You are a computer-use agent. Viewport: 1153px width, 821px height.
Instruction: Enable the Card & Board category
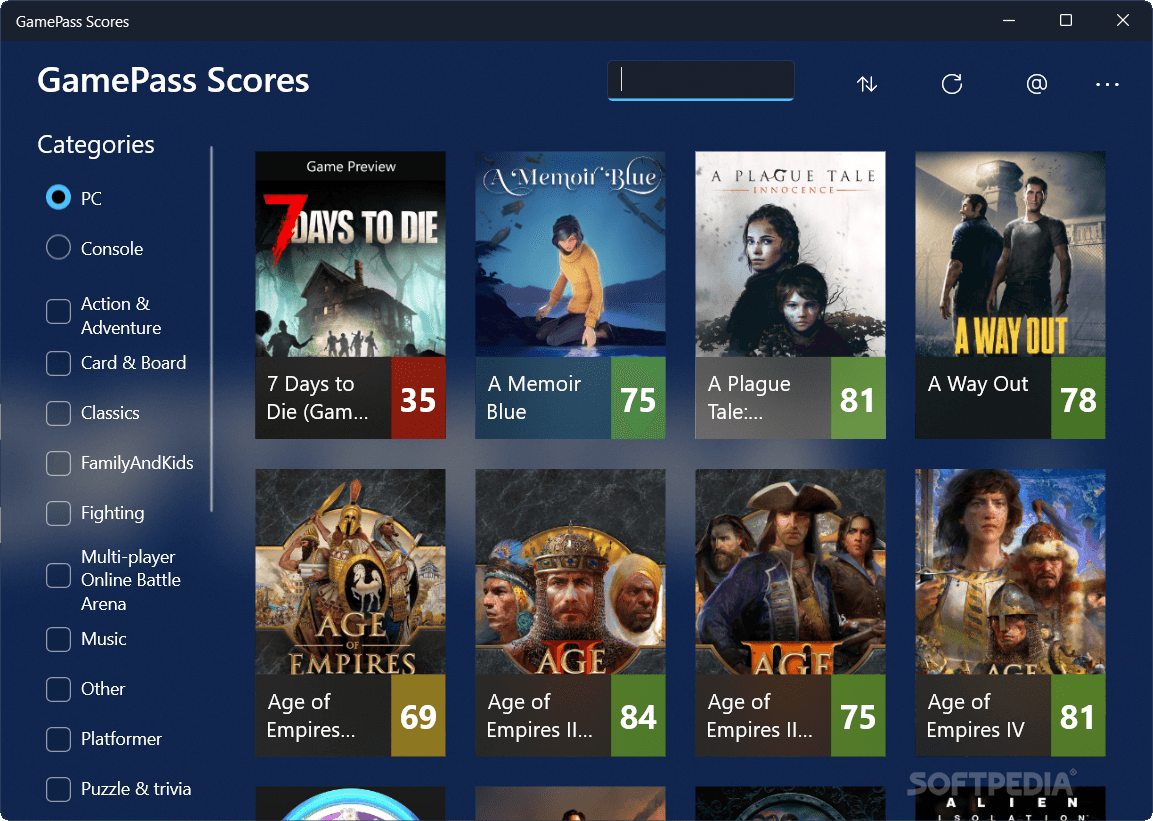58,362
